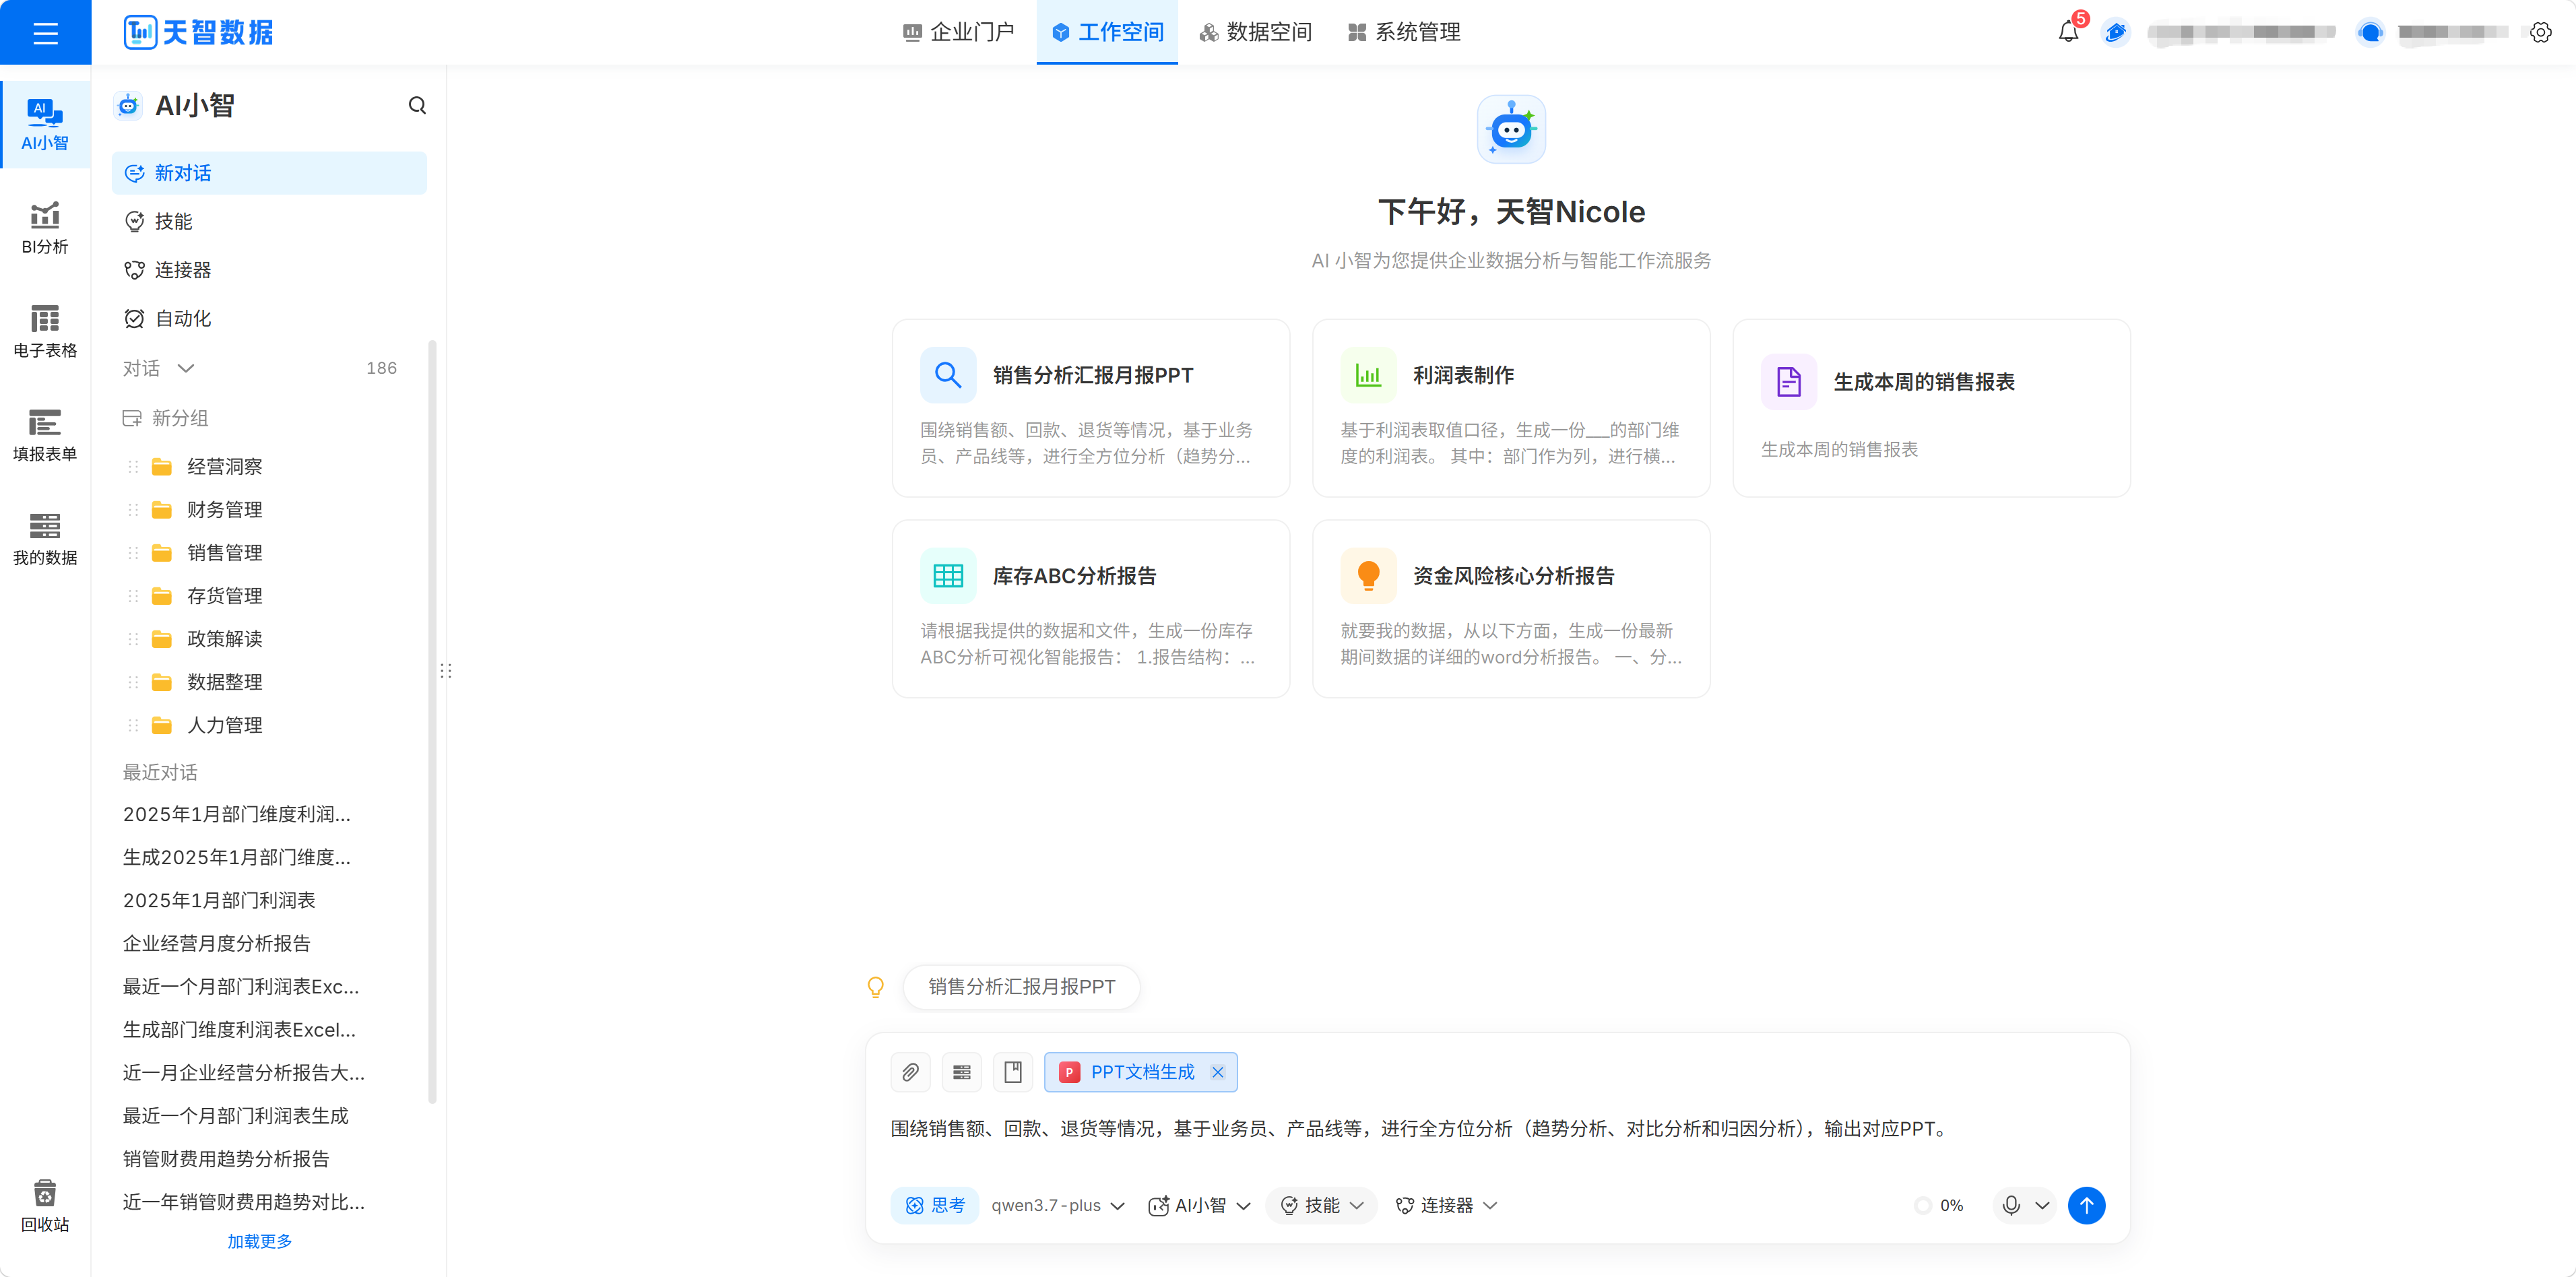Click the lightbulb suggestion icon

[875, 987]
